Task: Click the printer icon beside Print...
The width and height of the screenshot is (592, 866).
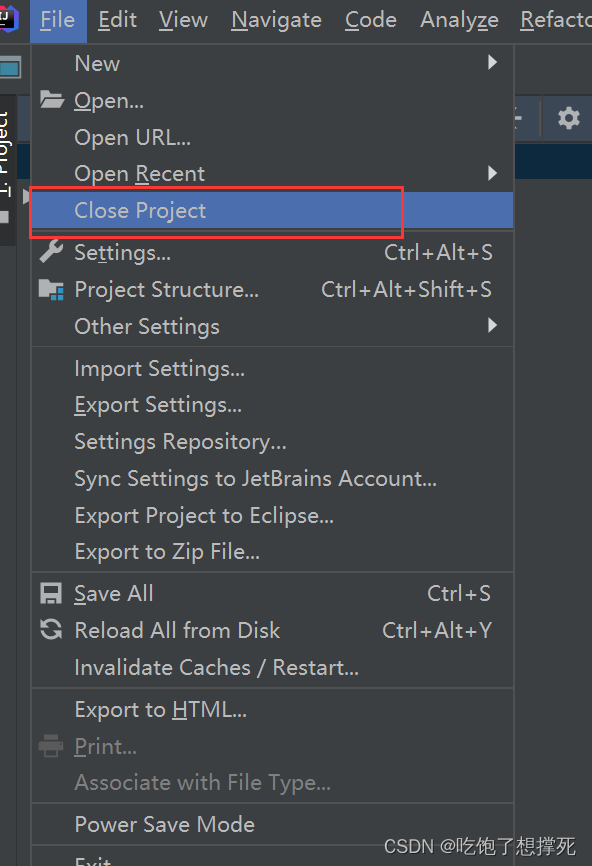Action: pyautogui.click(x=51, y=746)
